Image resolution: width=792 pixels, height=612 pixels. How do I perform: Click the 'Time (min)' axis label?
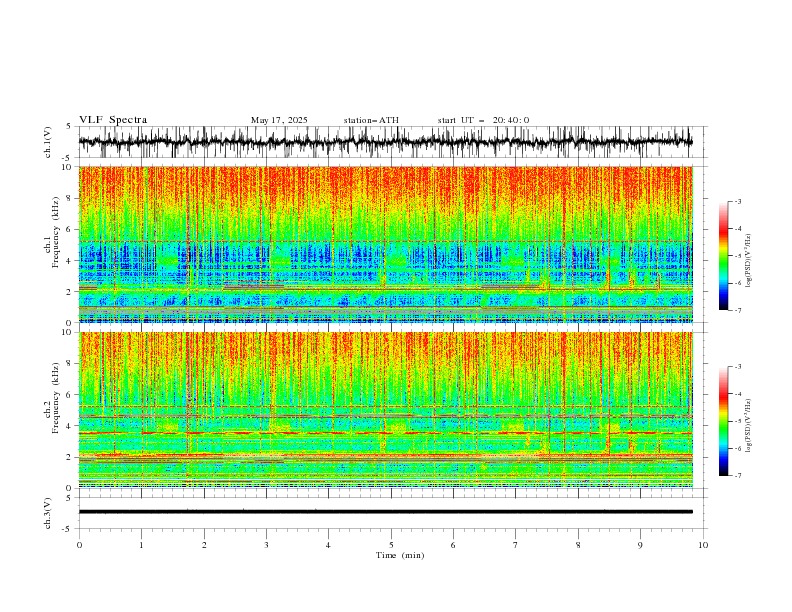tap(400, 555)
